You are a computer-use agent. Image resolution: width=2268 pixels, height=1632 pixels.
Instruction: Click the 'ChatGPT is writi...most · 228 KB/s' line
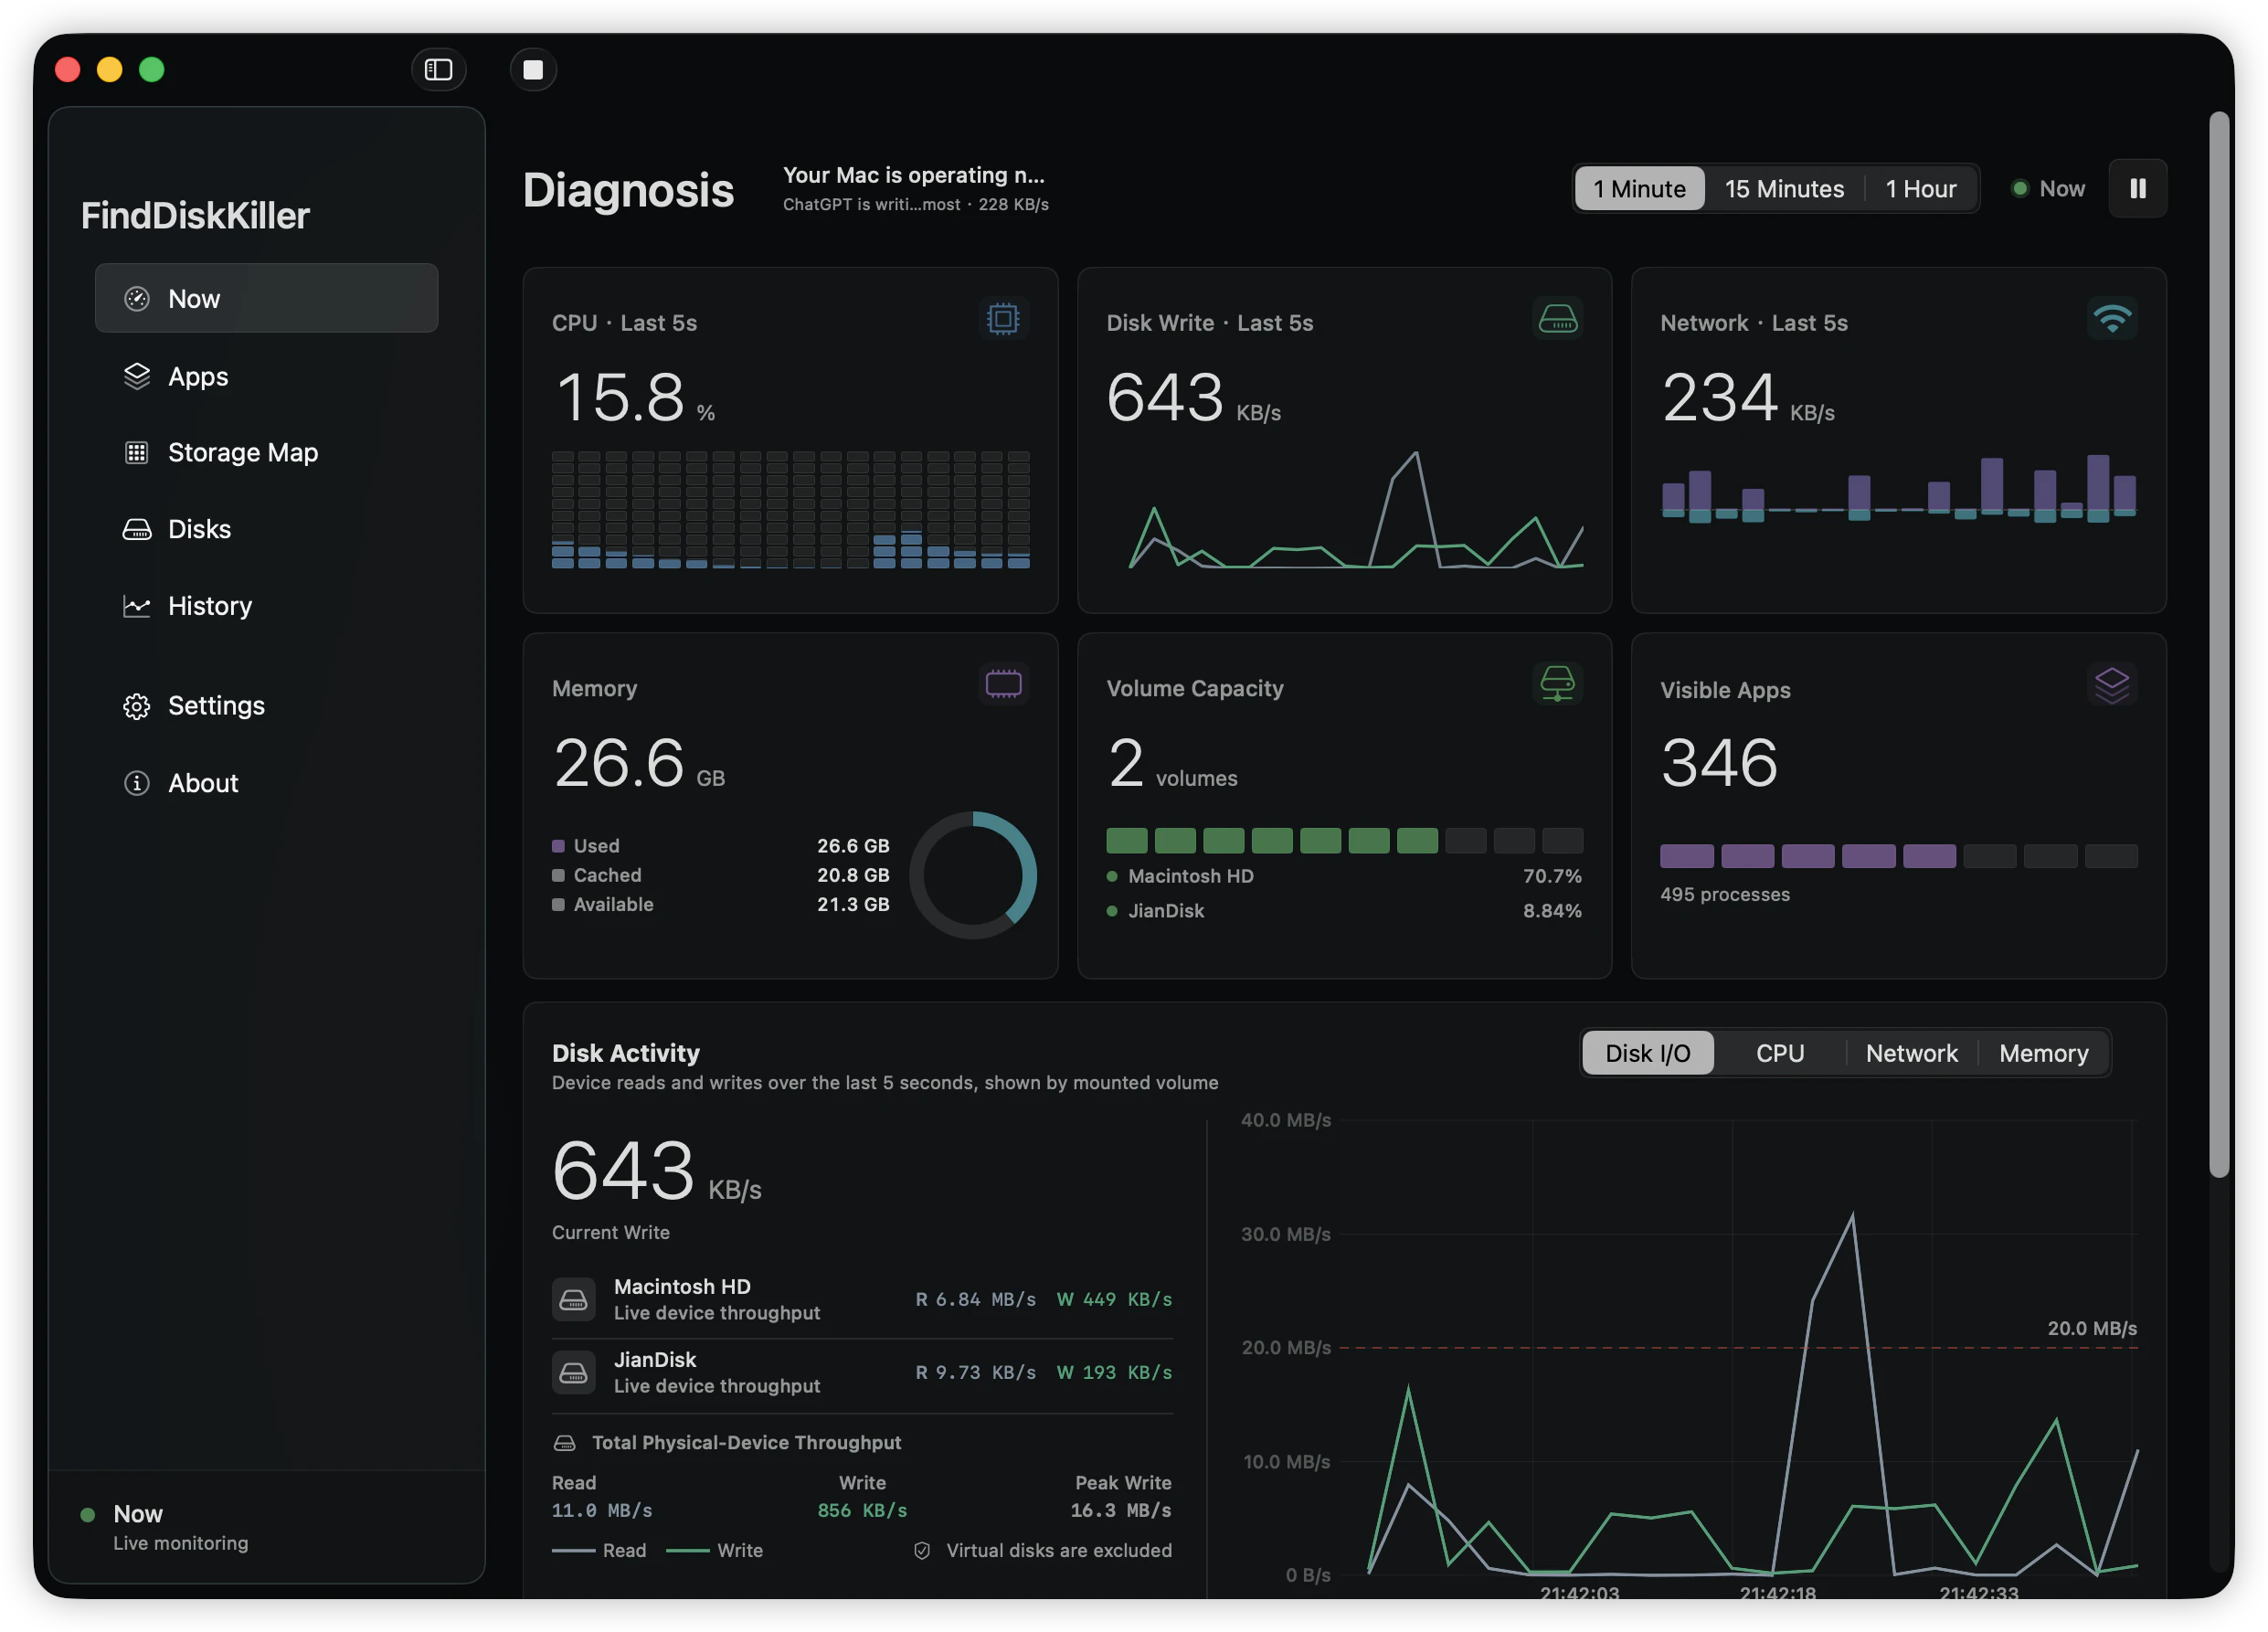(x=915, y=204)
